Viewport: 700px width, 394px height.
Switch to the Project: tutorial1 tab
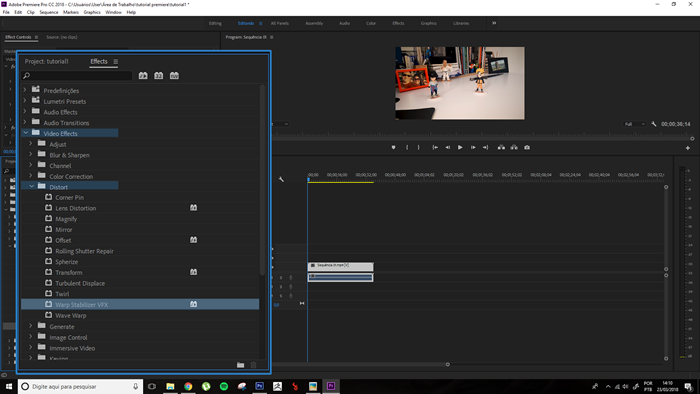point(46,62)
